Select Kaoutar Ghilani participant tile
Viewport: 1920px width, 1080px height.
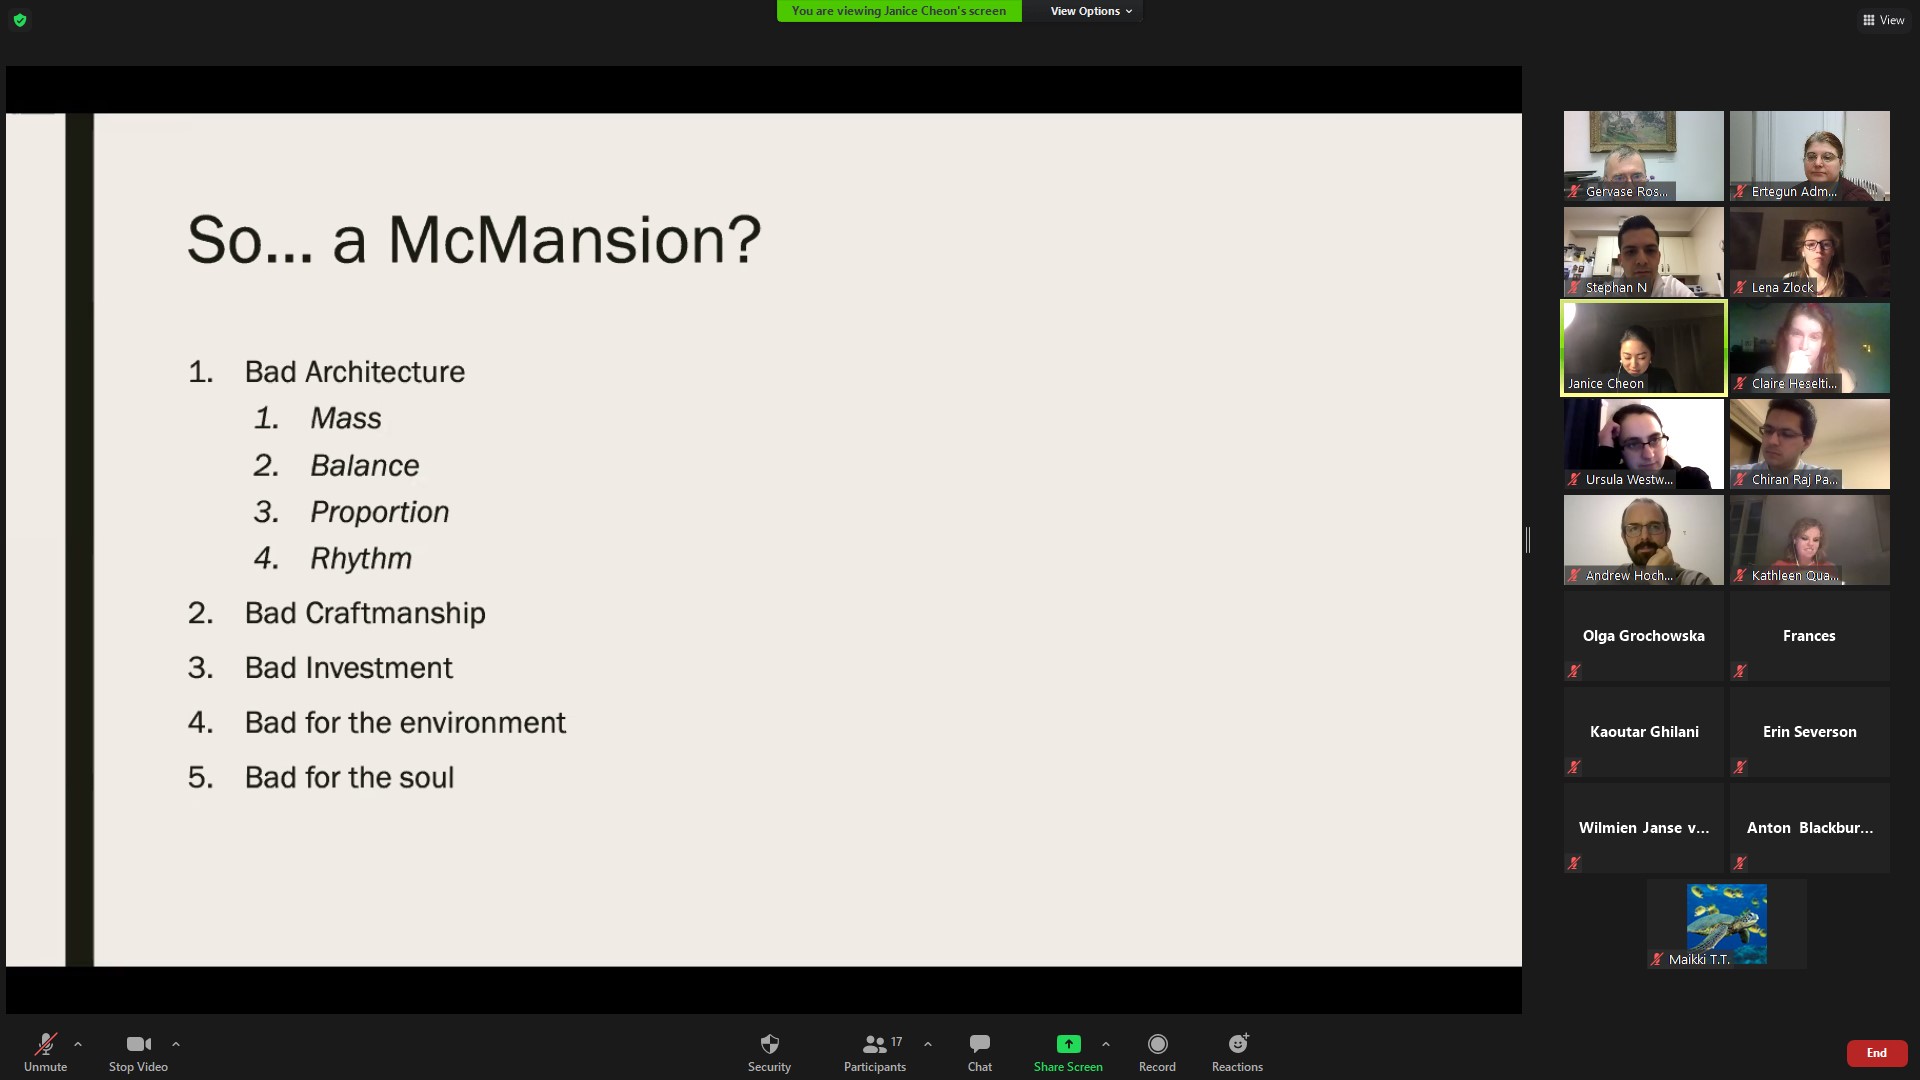(x=1644, y=732)
